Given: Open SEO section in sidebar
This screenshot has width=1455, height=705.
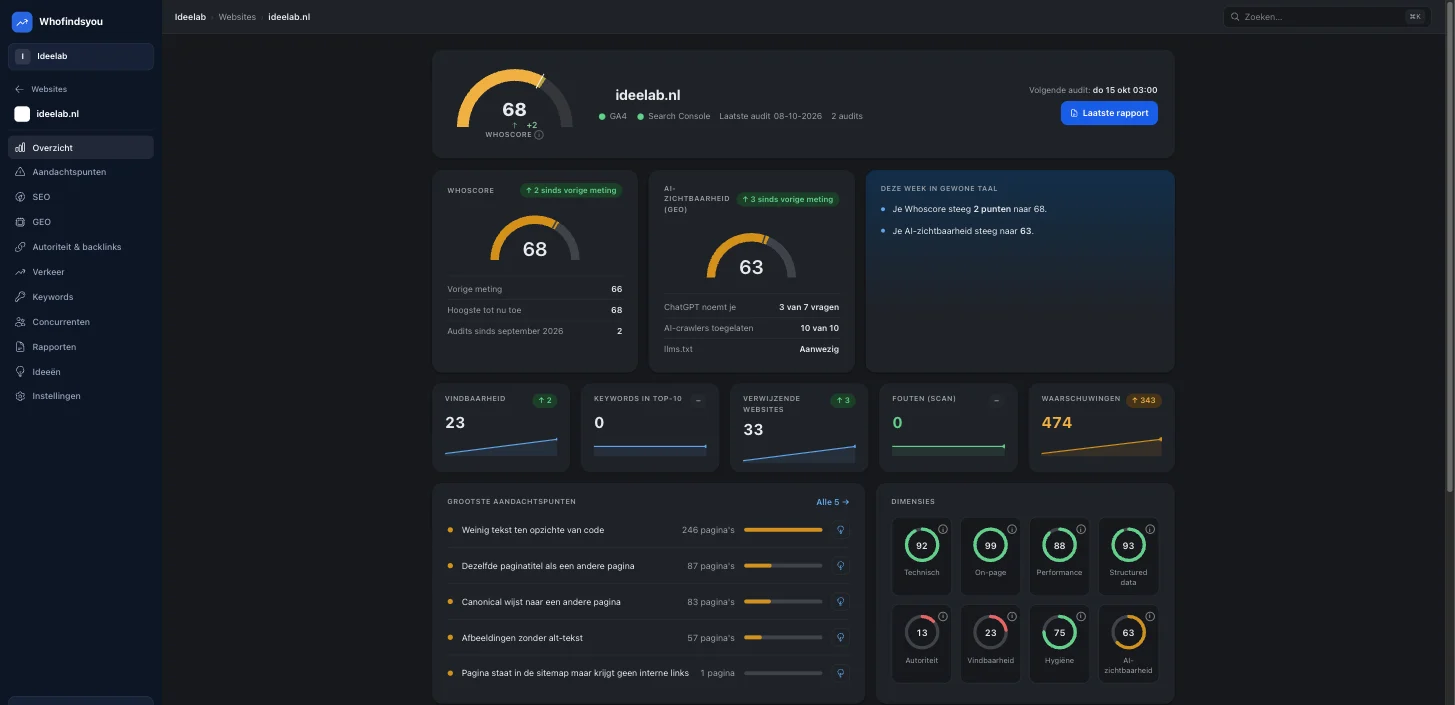Looking at the screenshot, I should [x=81, y=197].
